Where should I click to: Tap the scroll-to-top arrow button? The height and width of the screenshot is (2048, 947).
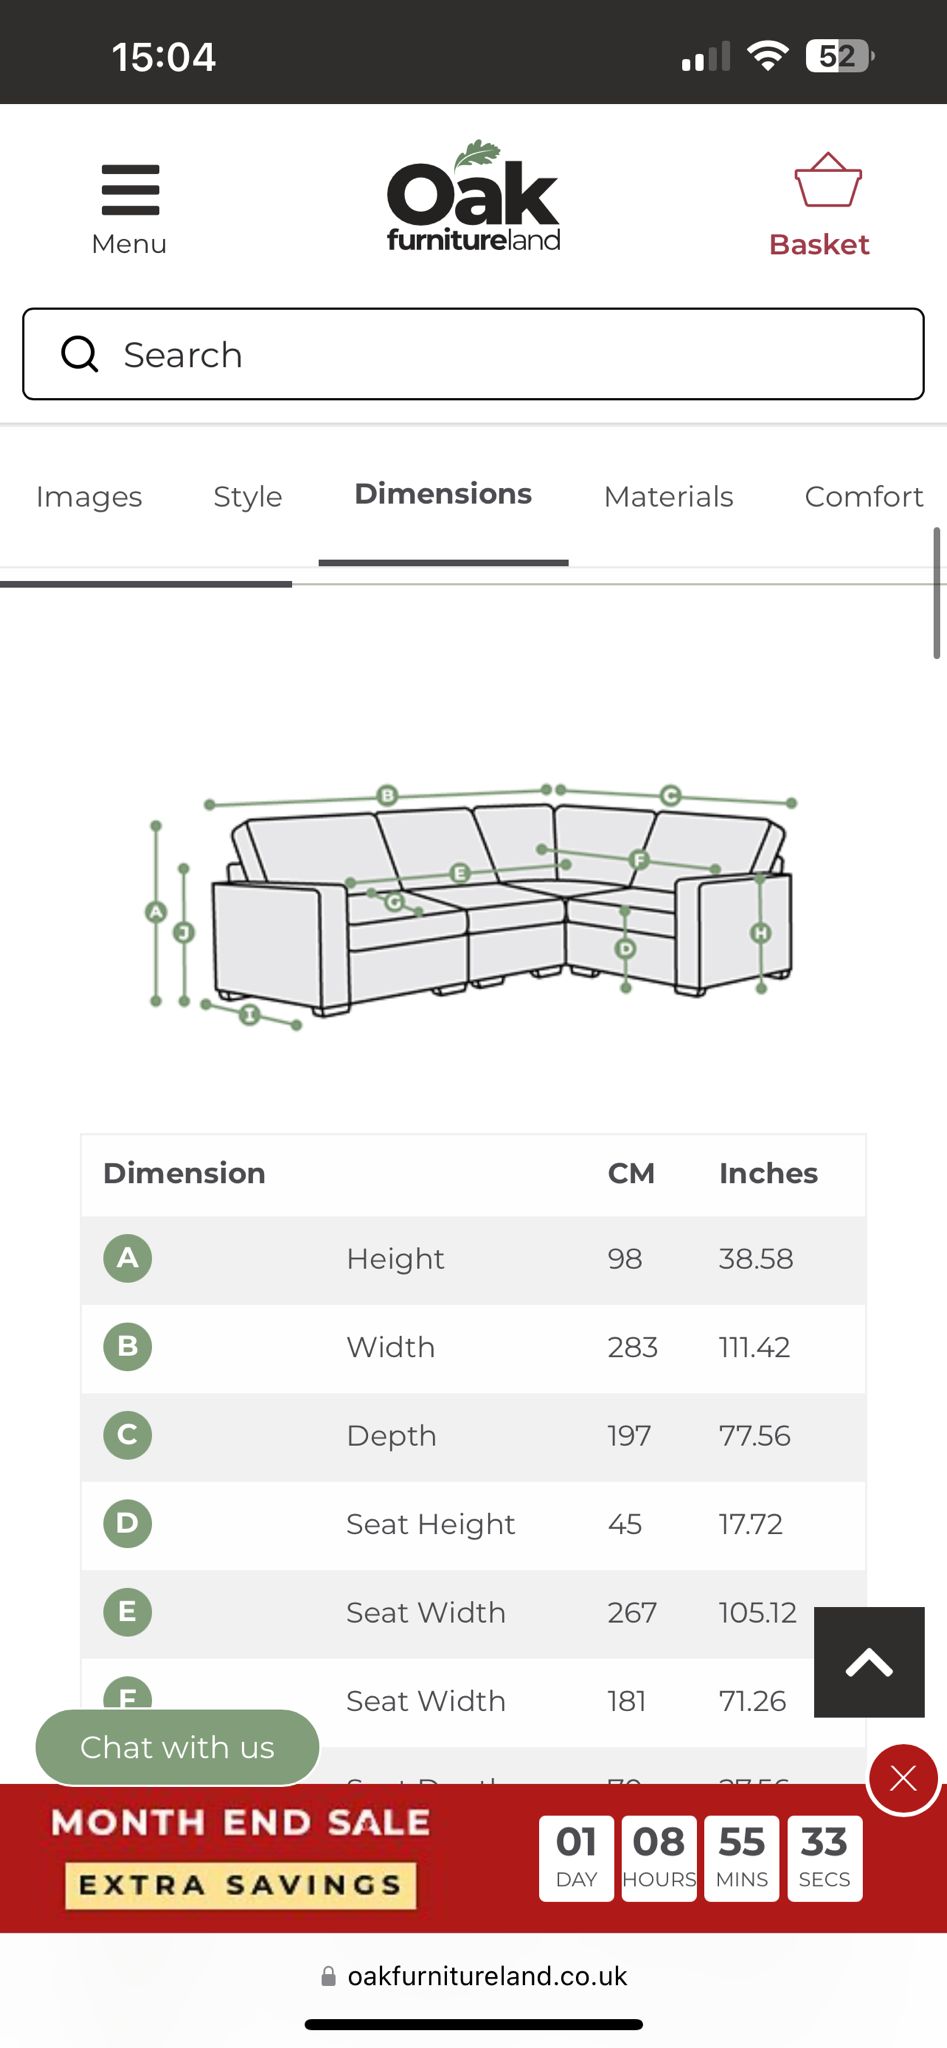tap(868, 1662)
